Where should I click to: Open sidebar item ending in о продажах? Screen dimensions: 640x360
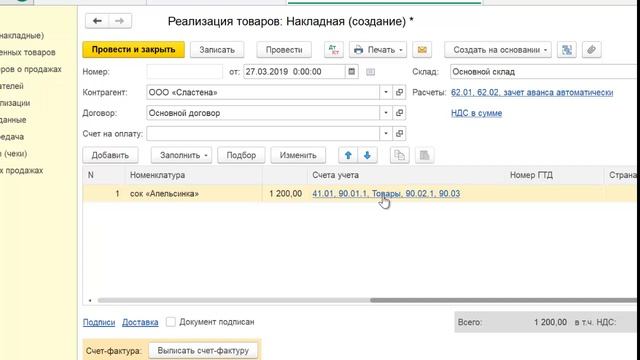[31, 69]
